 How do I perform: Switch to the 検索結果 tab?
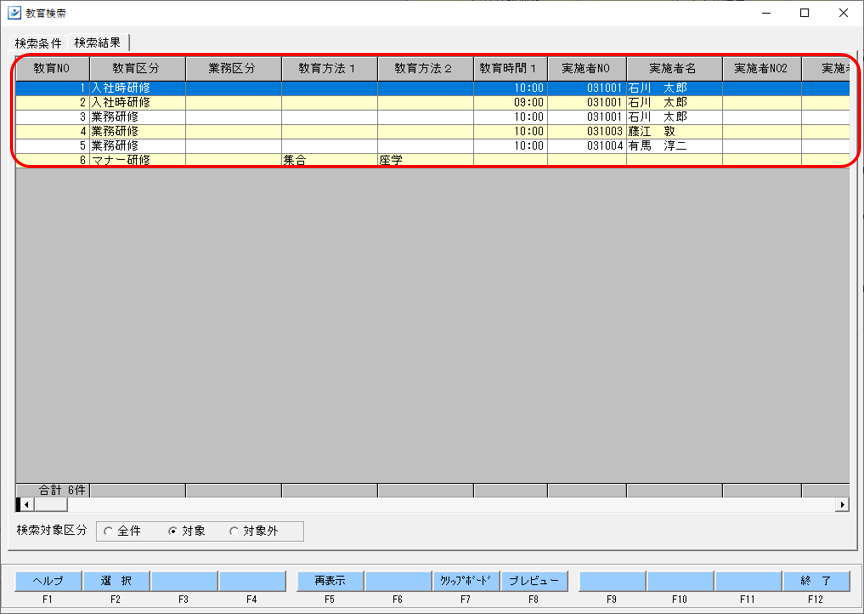tap(98, 42)
